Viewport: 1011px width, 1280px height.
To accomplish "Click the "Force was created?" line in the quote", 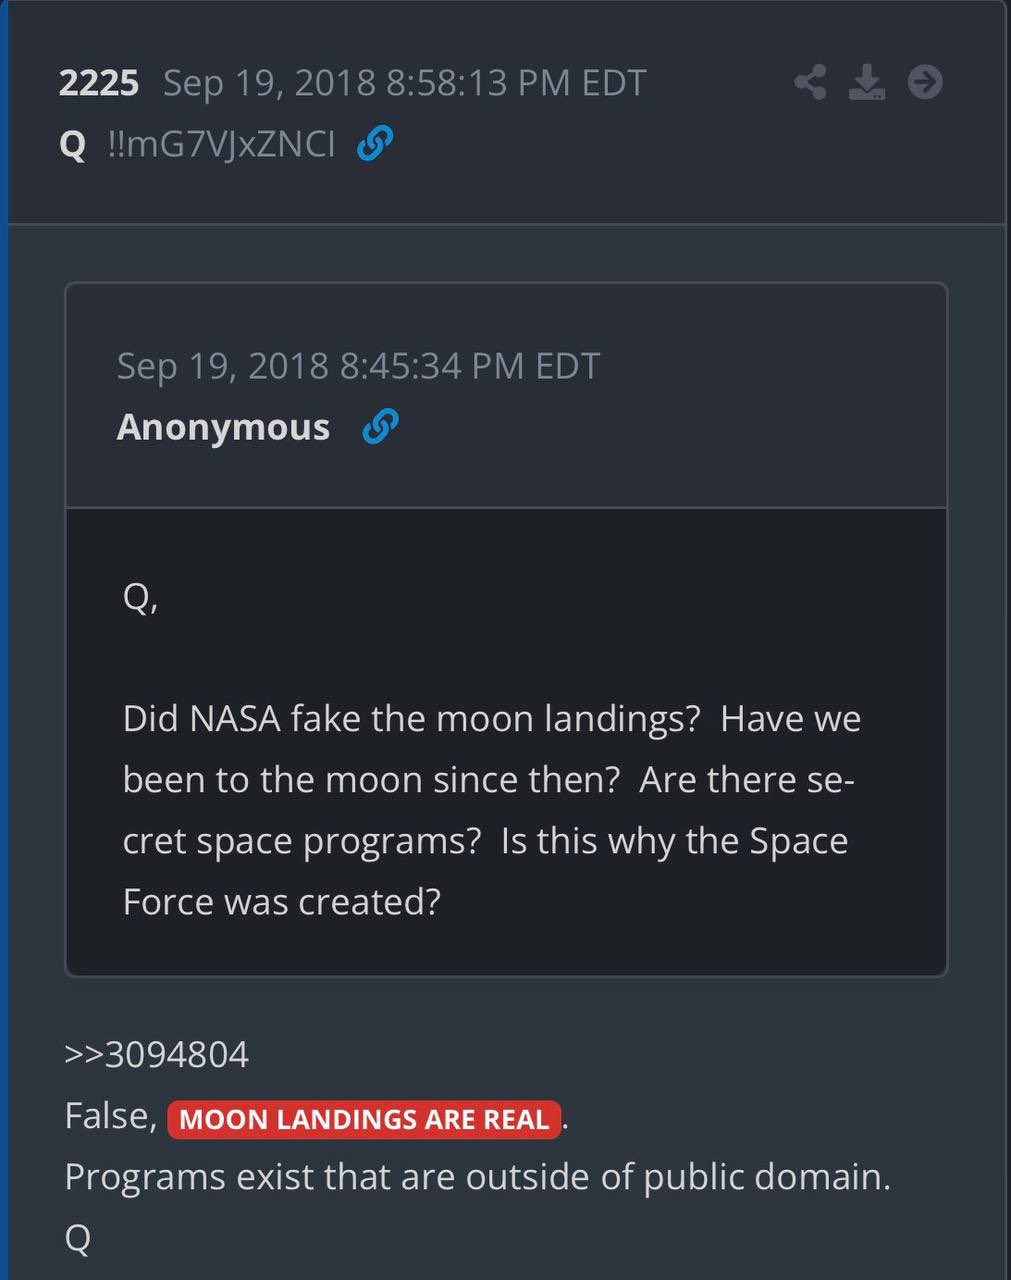I will tap(281, 902).
